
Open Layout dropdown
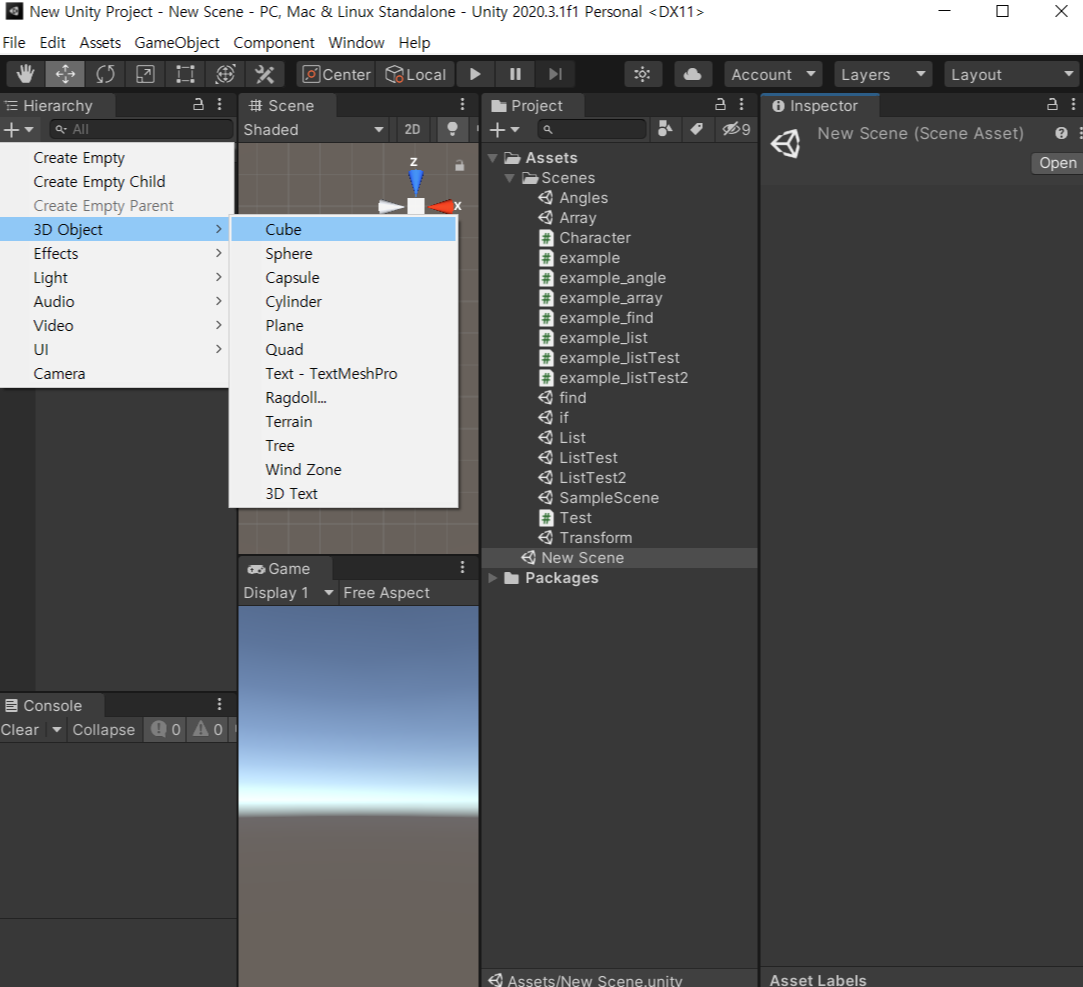(1011, 74)
